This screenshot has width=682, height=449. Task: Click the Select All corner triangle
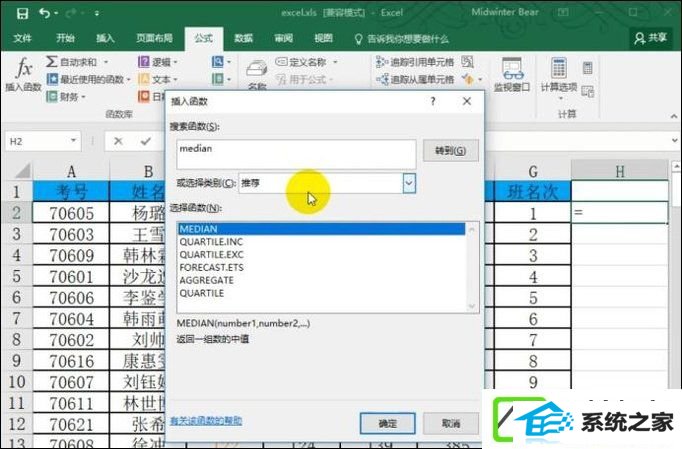click(x=22, y=170)
